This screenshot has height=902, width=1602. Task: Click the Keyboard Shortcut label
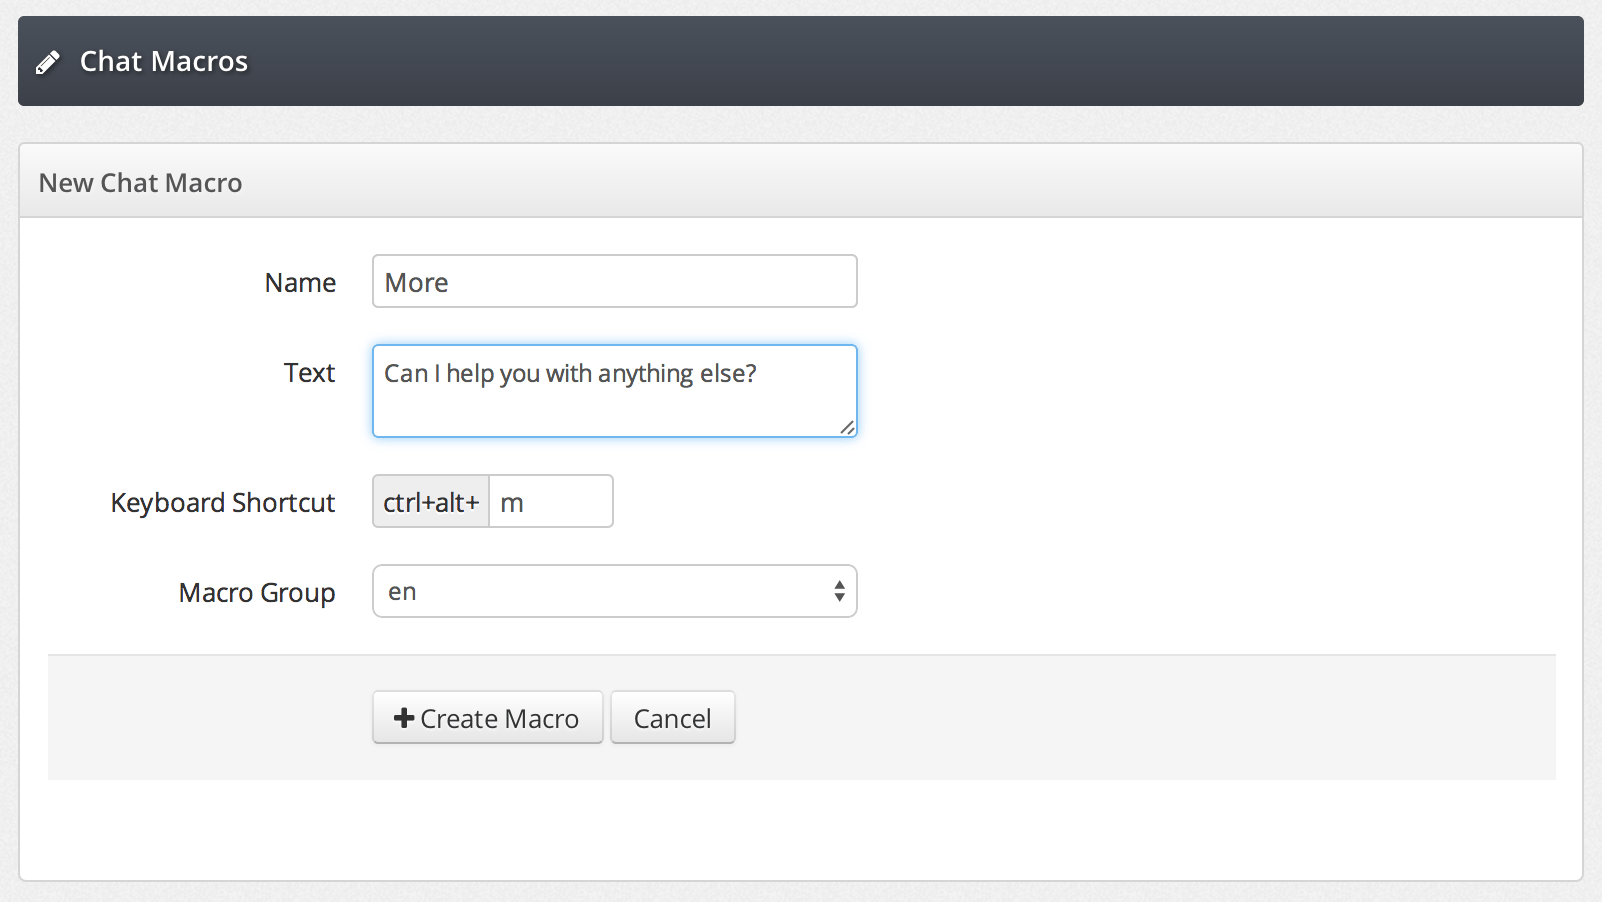(223, 503)
